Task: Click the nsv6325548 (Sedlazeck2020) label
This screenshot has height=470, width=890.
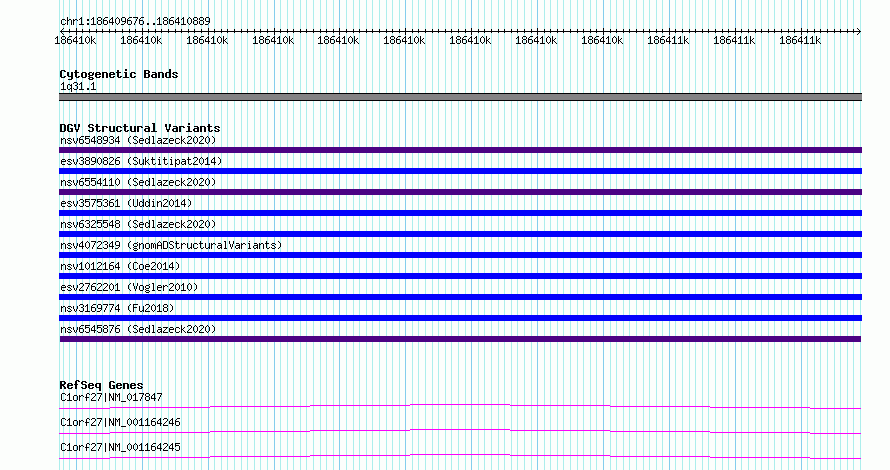Action: pos(138,224)
